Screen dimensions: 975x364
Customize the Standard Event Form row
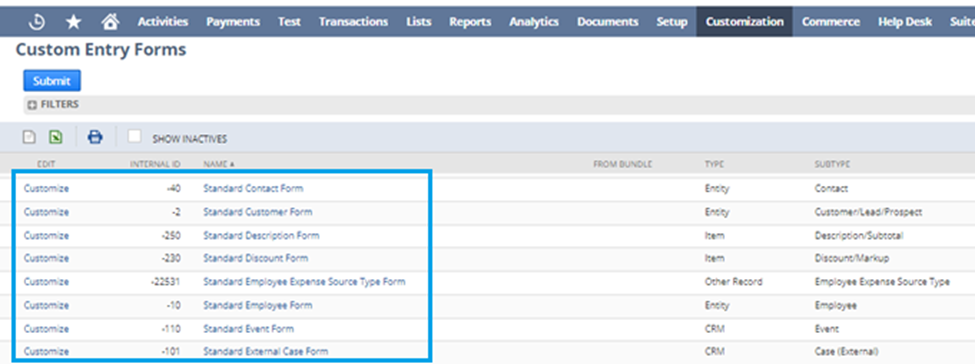47,329
